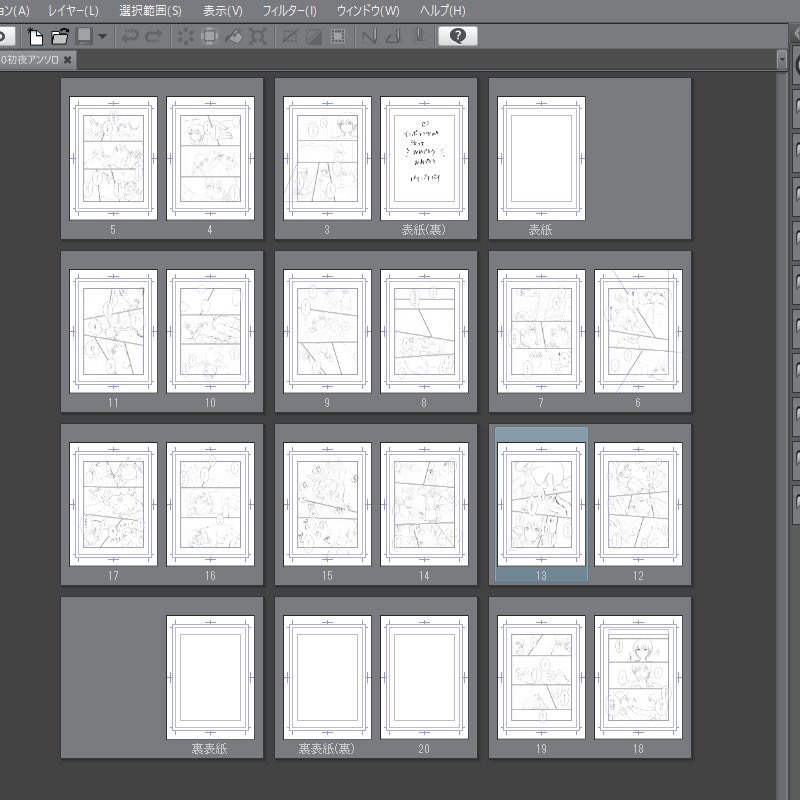Image resolution: width=800 pixels, height=800 pixels.
Task: Expand the Save options dropdown arrow
Action: 103,36
